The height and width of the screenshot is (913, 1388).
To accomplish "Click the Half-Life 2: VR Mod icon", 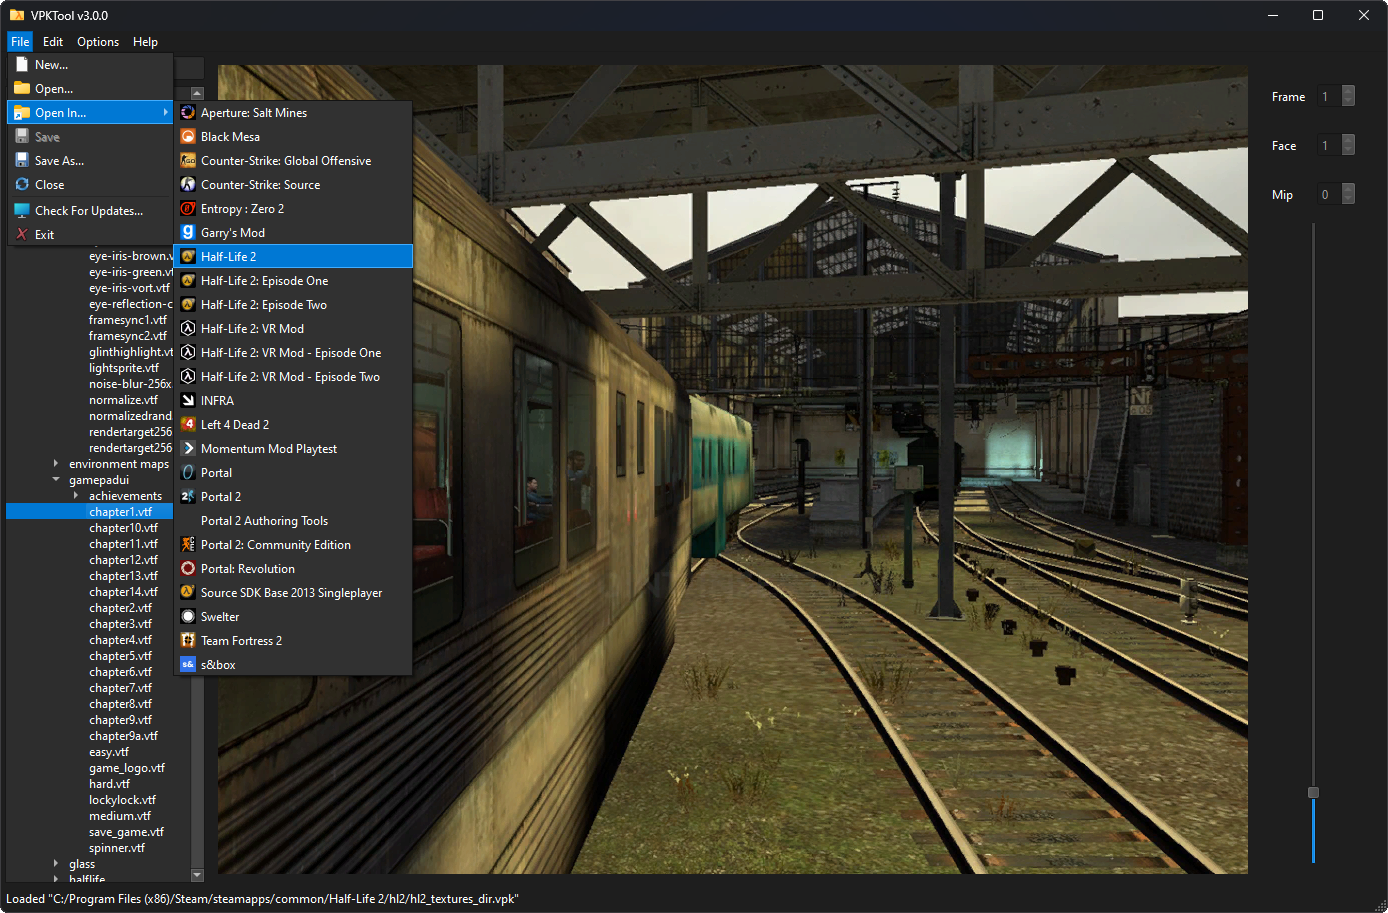I will pyautogui.click(x=188, y=328).
